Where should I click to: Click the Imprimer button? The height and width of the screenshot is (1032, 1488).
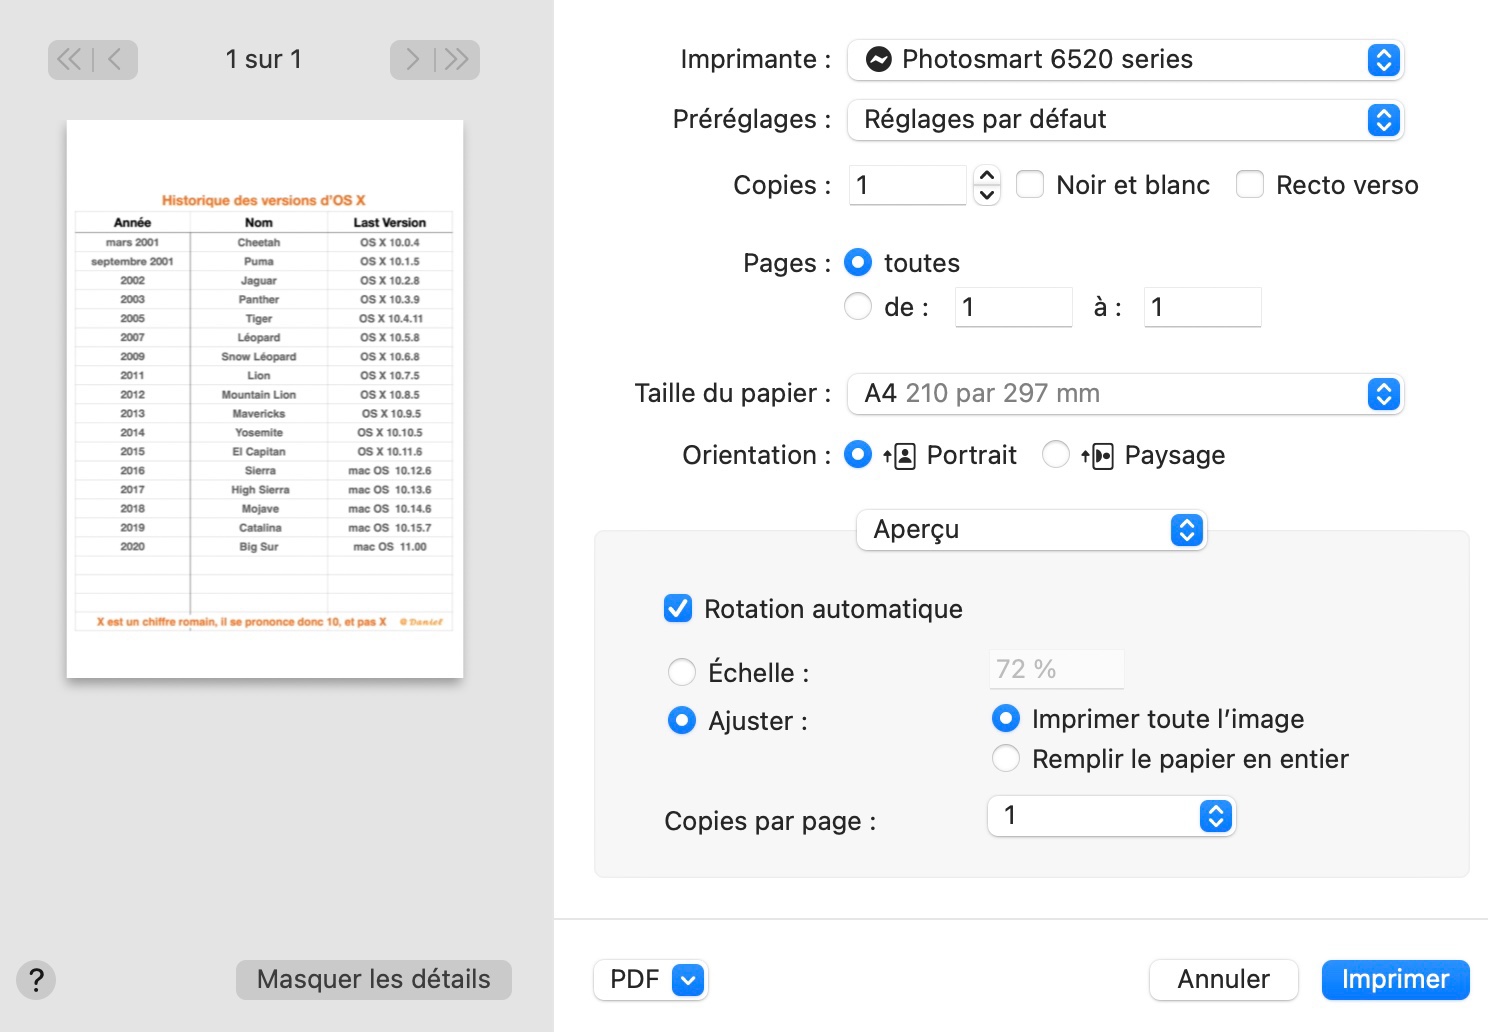(x=1395, y=980)
